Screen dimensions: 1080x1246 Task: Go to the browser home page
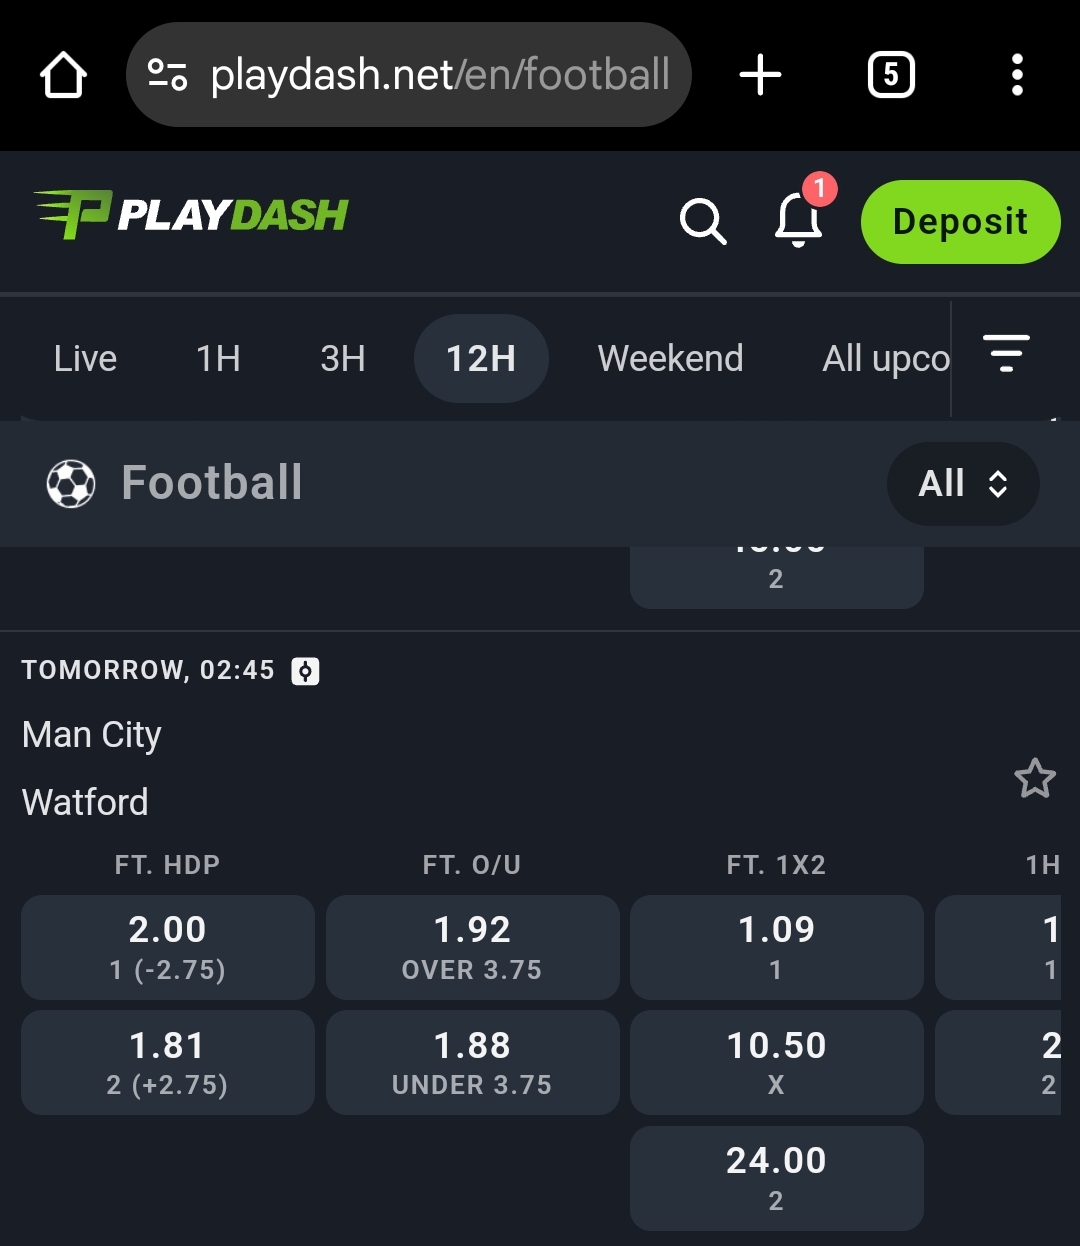click(x=63, y=75)
